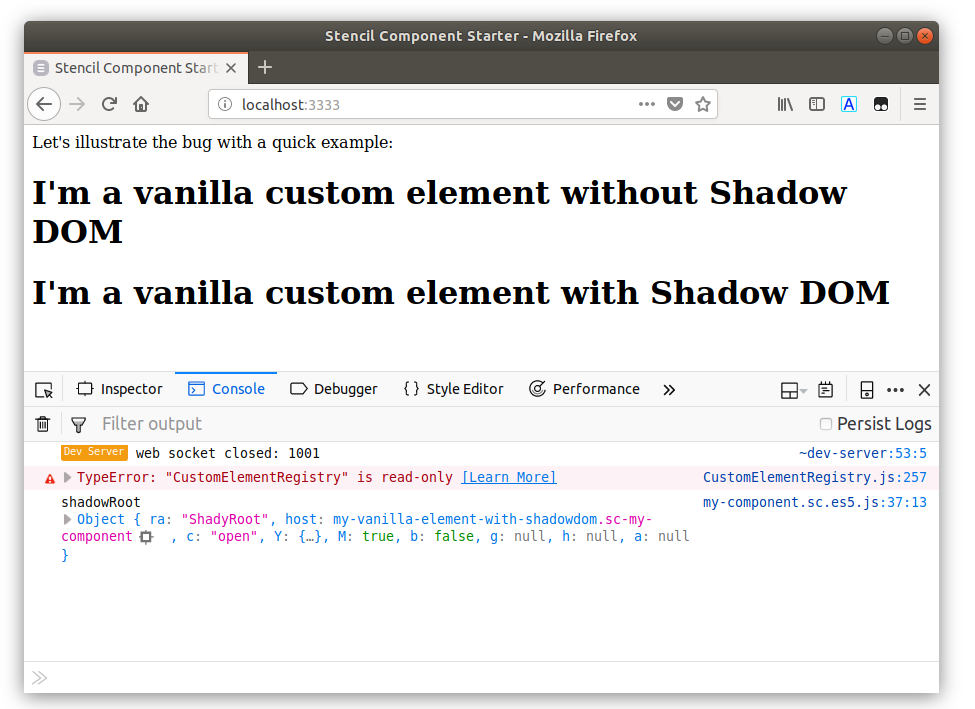Show the sidebars panel
The height and width of the screenshot is (709, 975).
tap(816, 104)
